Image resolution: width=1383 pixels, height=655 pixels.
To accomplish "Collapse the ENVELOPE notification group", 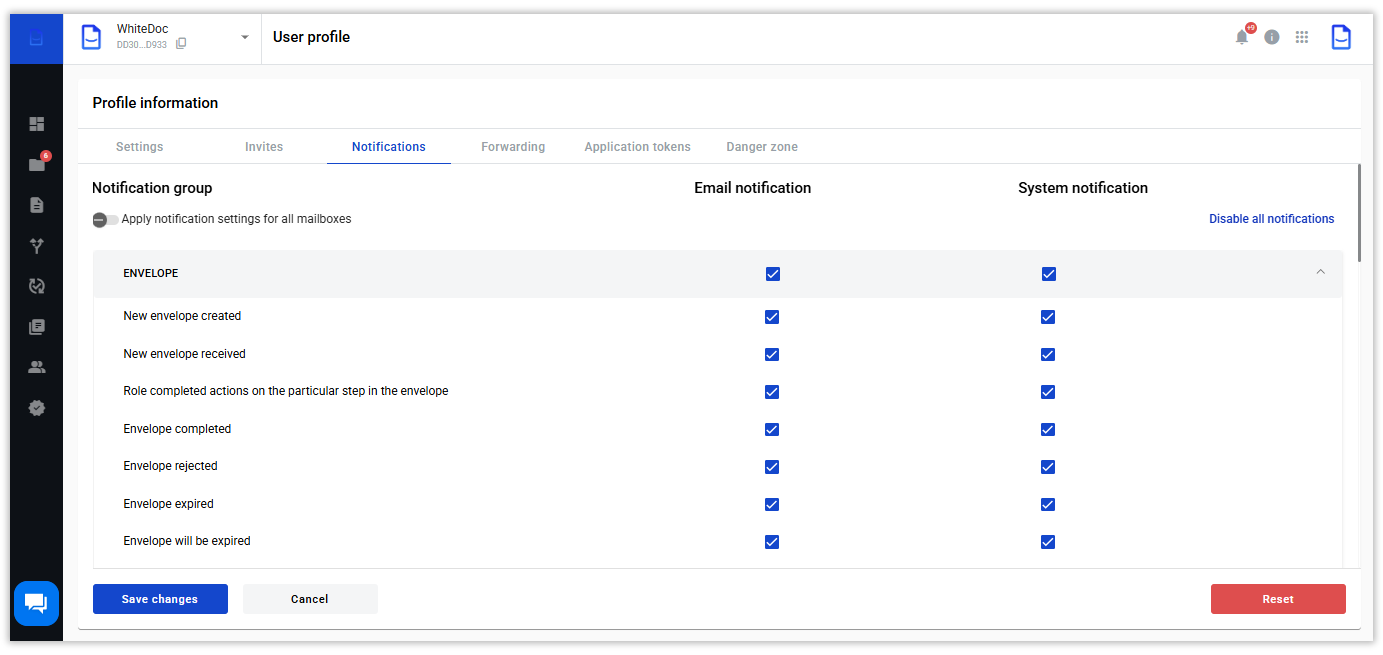I will point(1320,272).
